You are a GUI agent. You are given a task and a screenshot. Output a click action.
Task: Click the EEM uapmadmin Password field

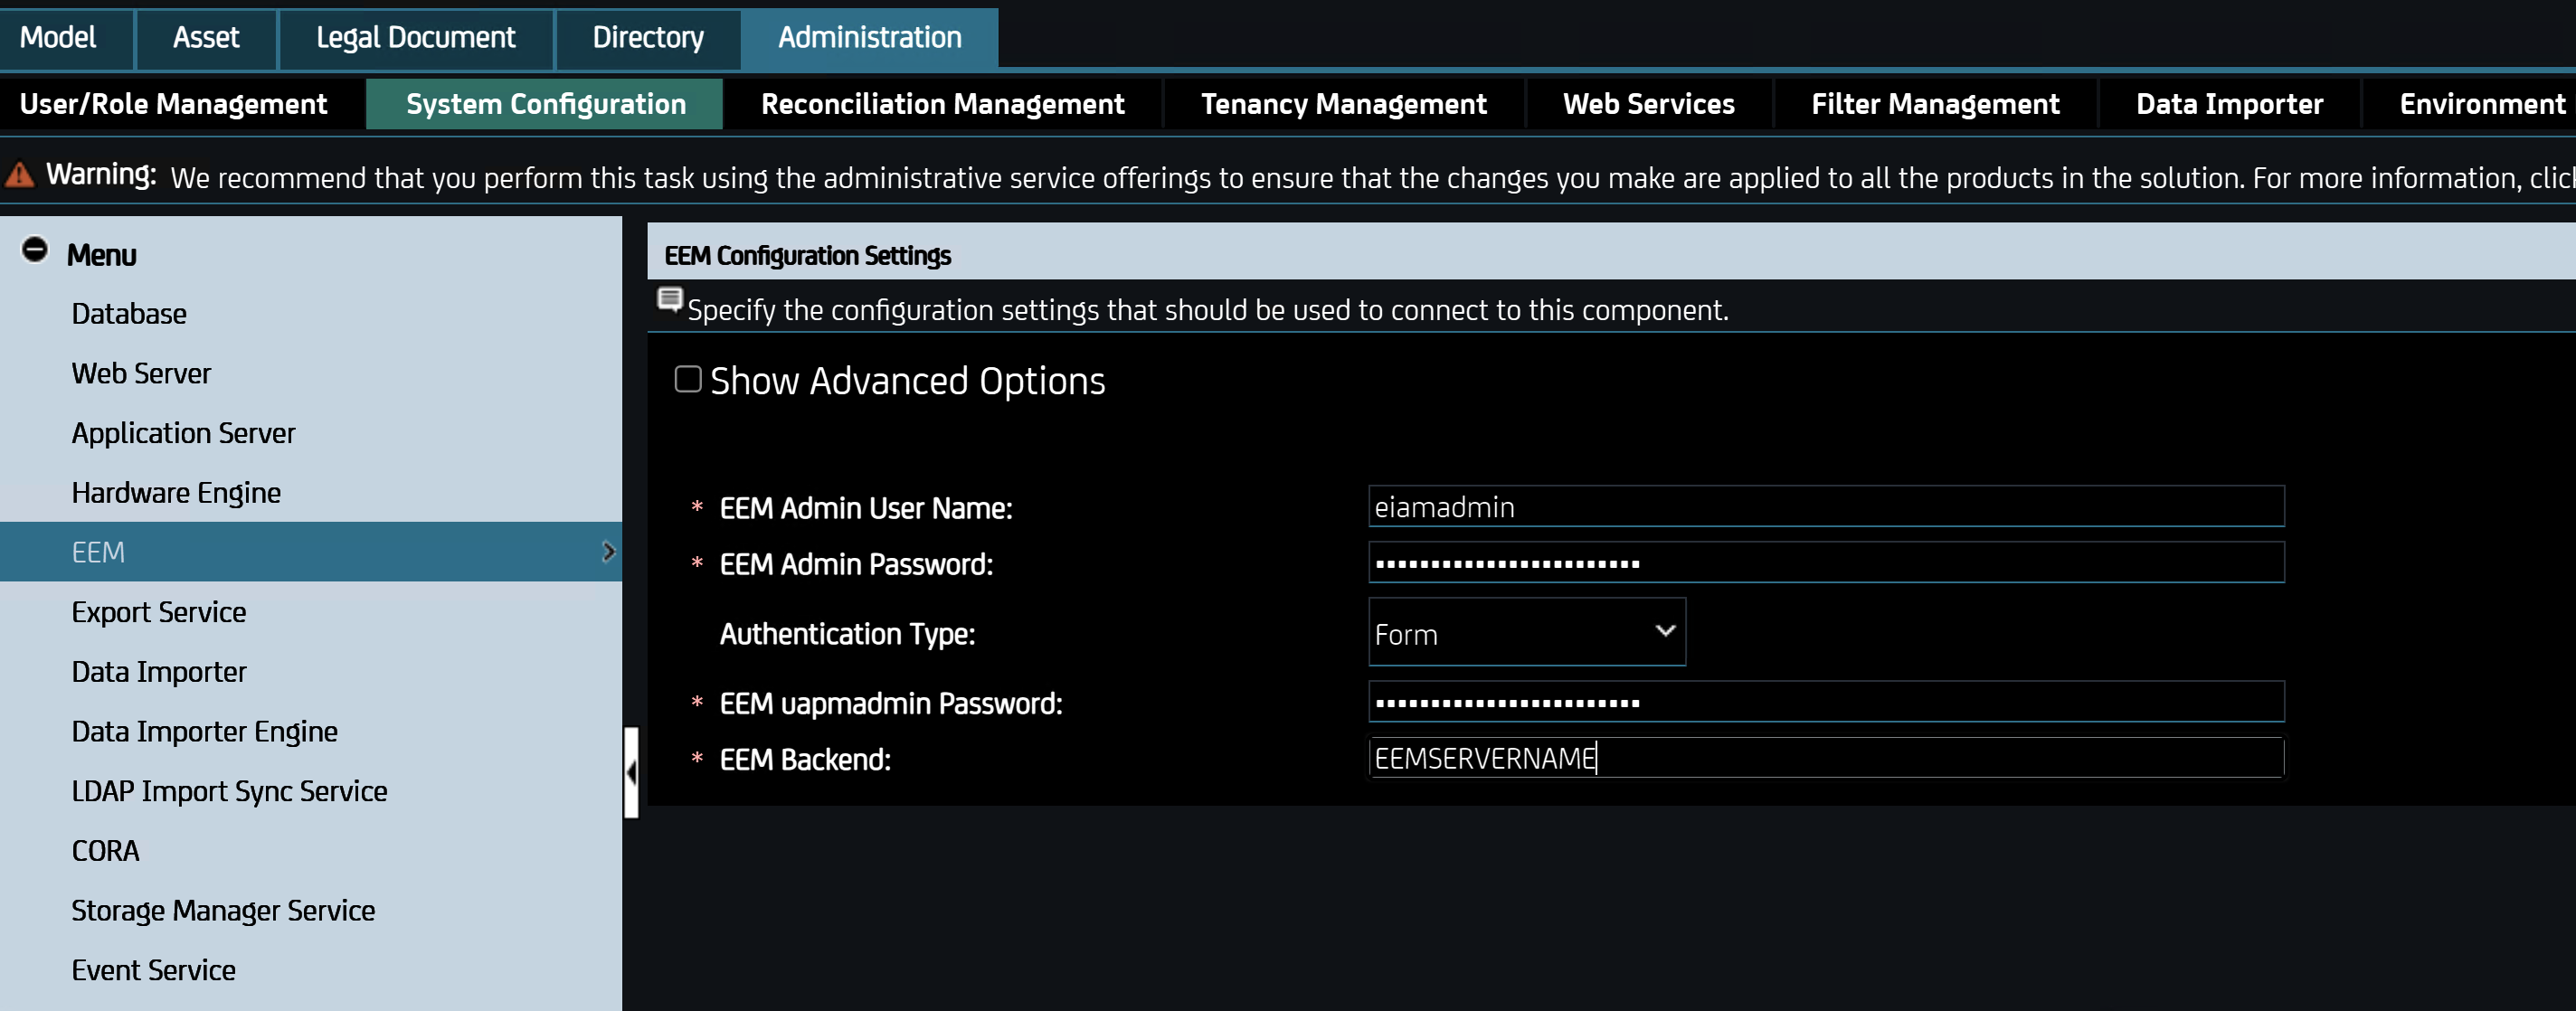[x=1825, y=703]
